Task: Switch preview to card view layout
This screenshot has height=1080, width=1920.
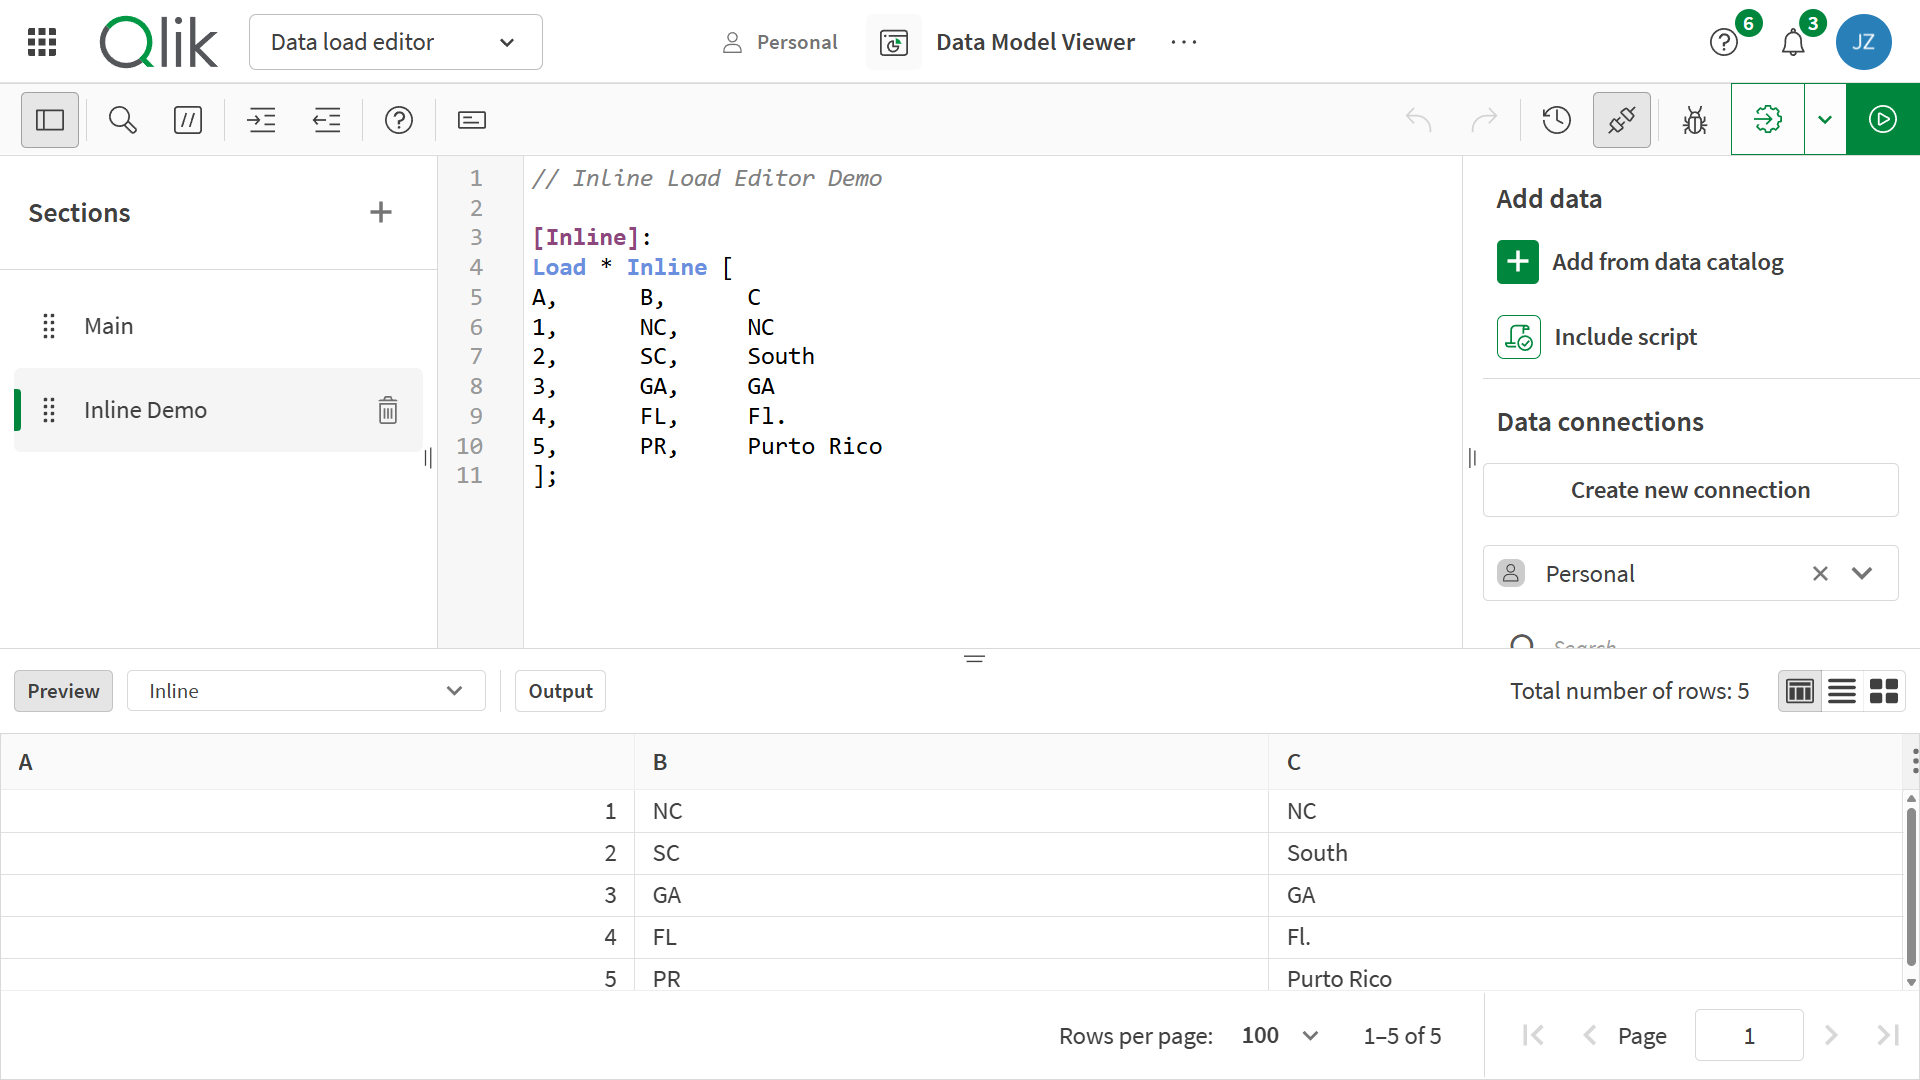Action: point(1884,690)
